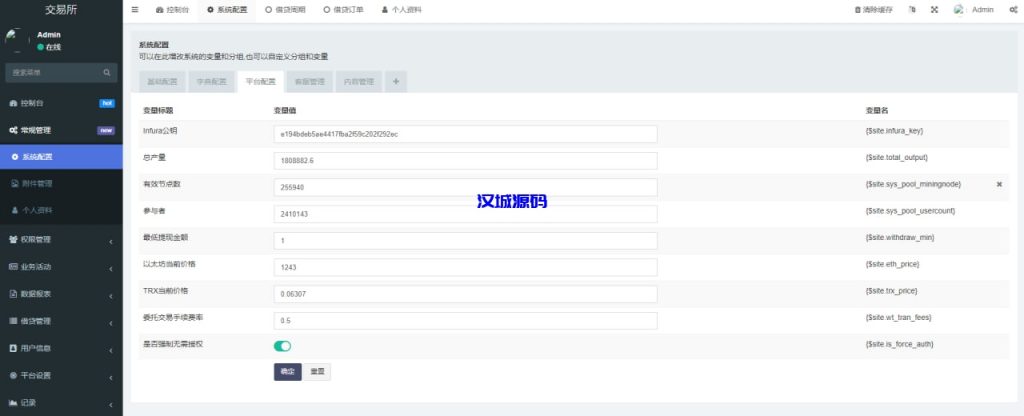Open 附件管理 in the left sidebar
The width and height of the screenshot is (1024, 416).
coord(61,184)
